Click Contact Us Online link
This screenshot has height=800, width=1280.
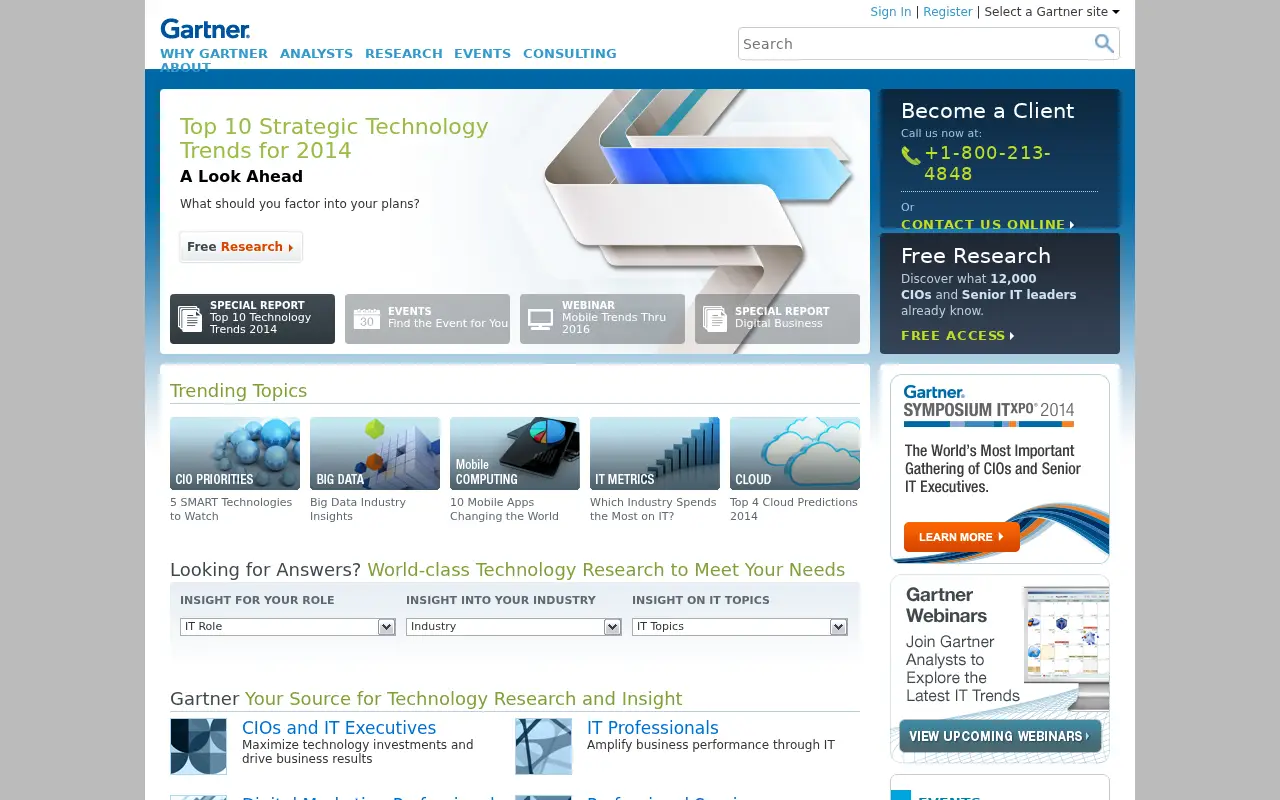(x=988, y=225)
